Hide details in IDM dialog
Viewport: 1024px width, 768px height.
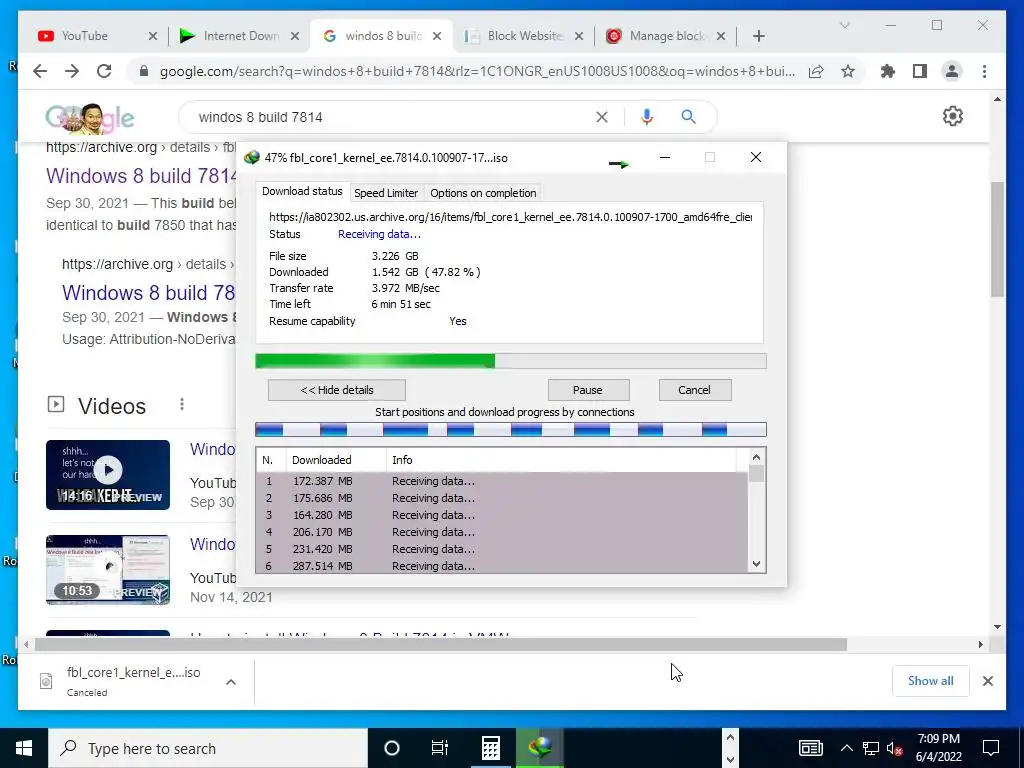coord(337,390)
